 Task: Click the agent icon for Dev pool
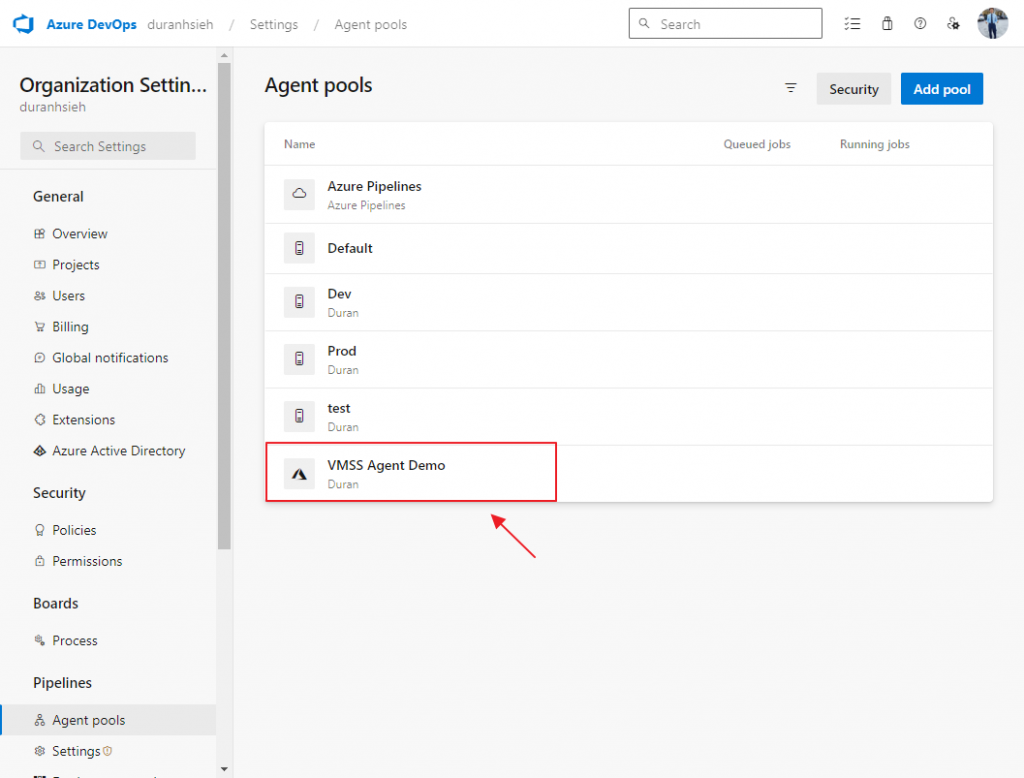click(x=299, y=302)
